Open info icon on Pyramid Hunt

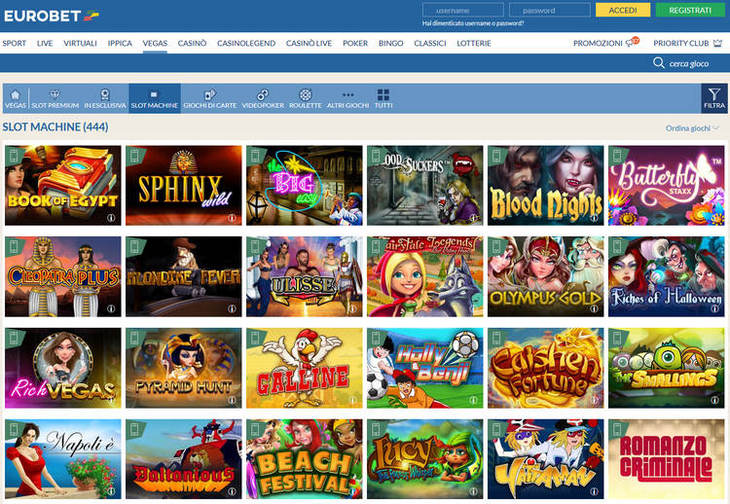(x=232, y=400)
